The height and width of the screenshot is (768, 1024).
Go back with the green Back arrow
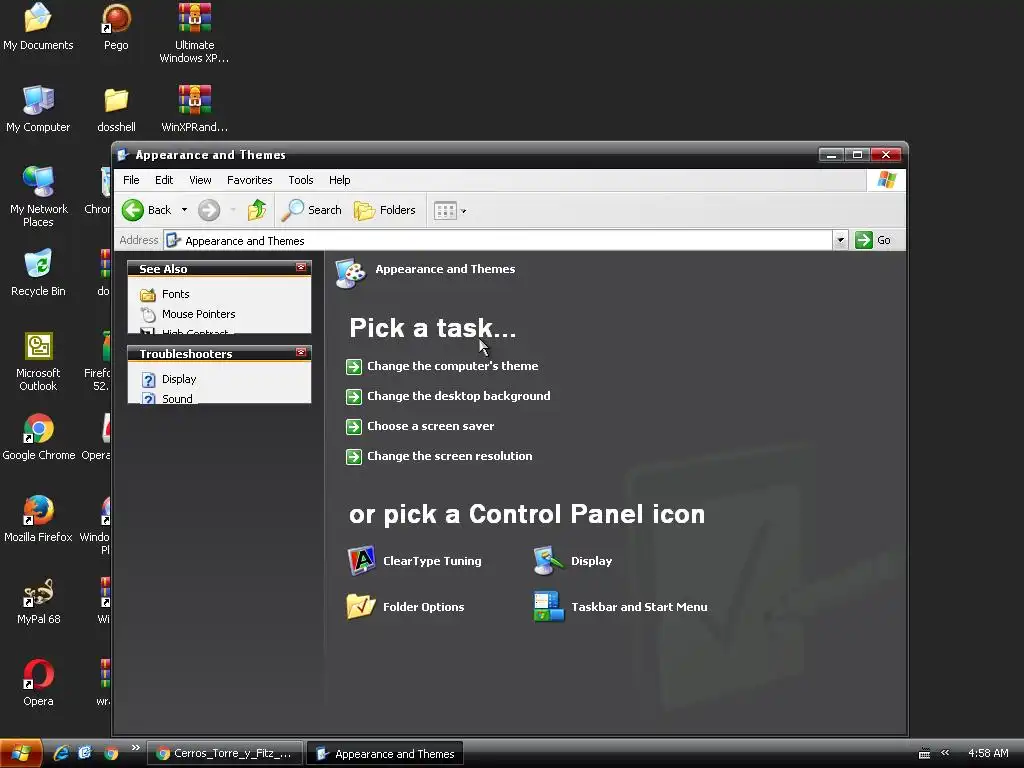pyautogui.click(x=147, y=210)
